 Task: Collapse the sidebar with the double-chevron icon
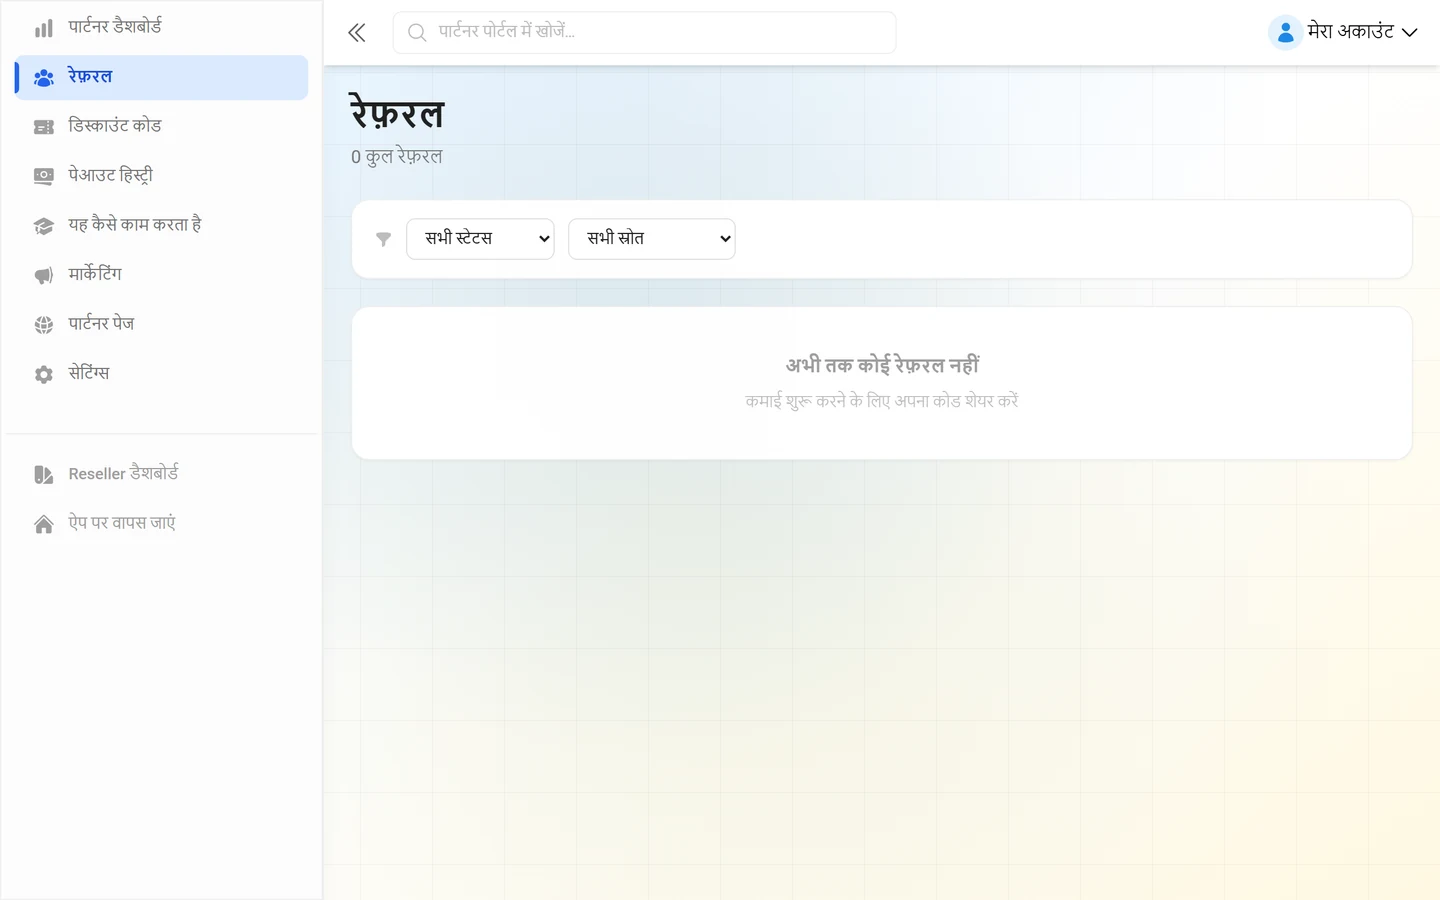tap(357, 33)
